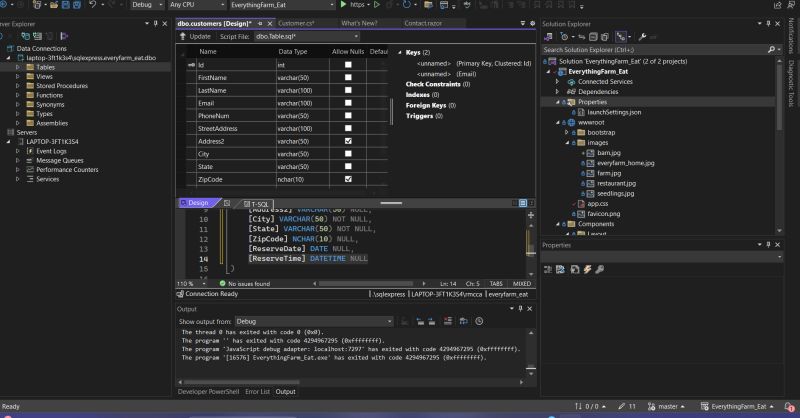Uncheck Allow Nulls for ZipCode column
Viewport: 800px width, 418px height.
click(348, 179)
